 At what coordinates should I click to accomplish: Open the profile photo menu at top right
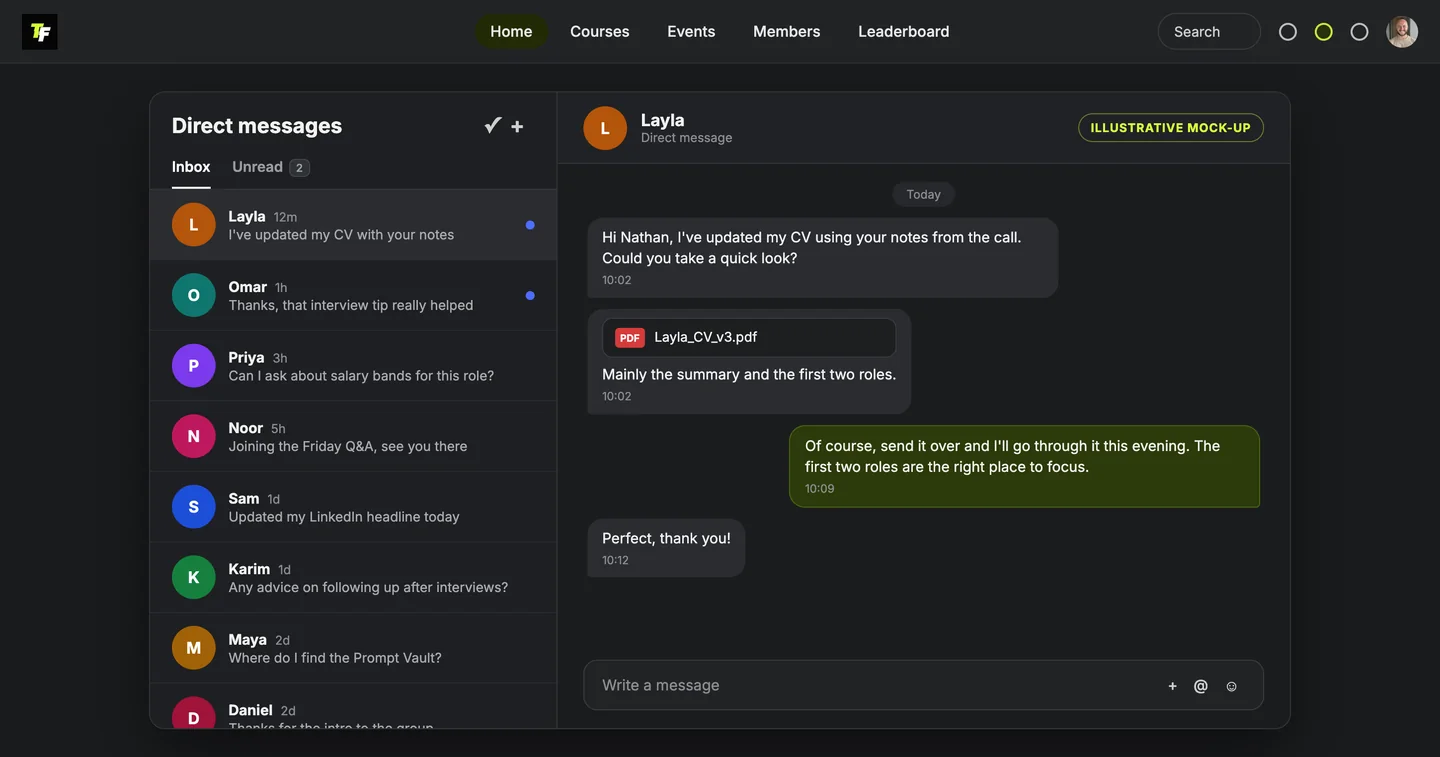(x=1402, y=32)
